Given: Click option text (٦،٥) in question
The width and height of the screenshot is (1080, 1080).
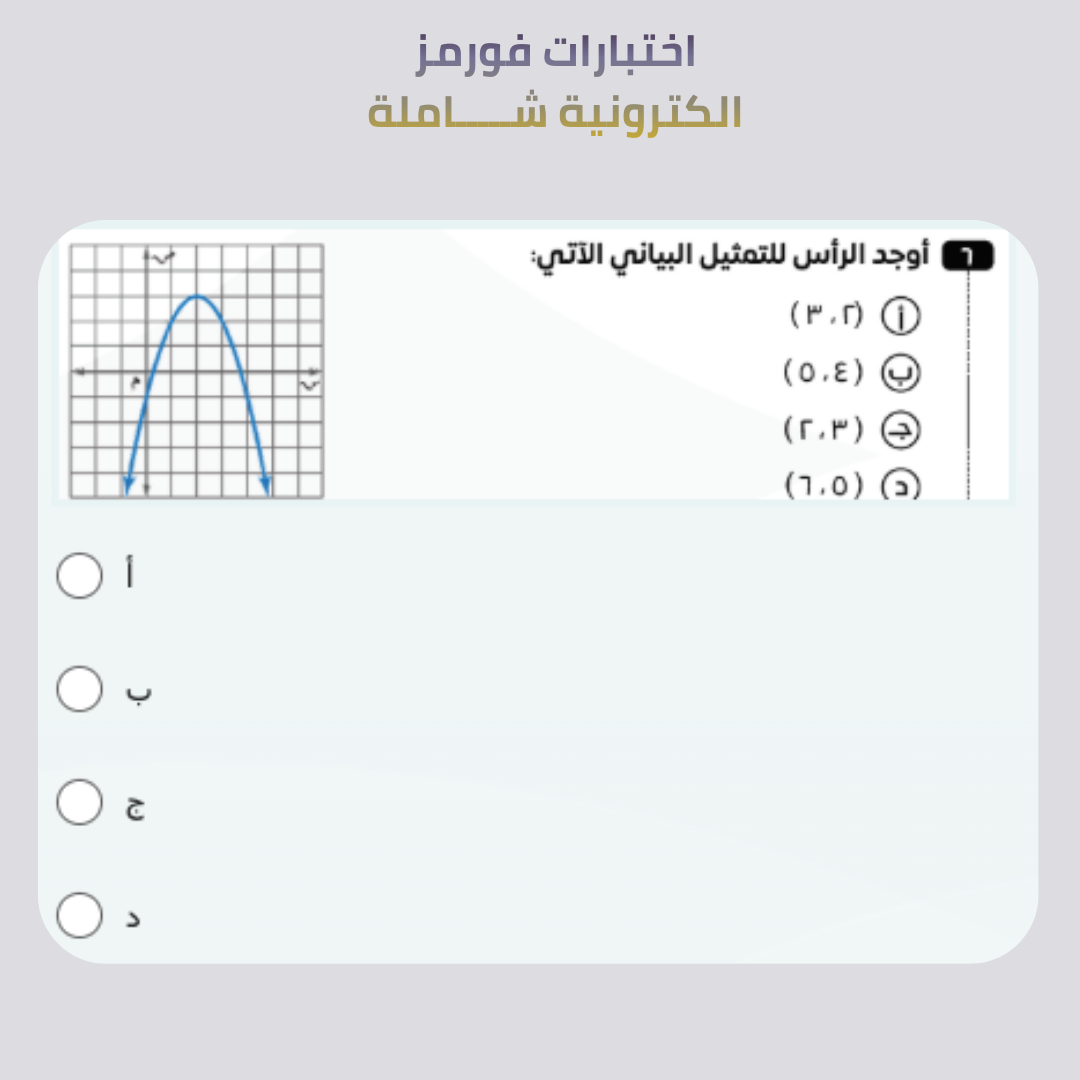Looking at the screenshot, I should click(825, 486).
